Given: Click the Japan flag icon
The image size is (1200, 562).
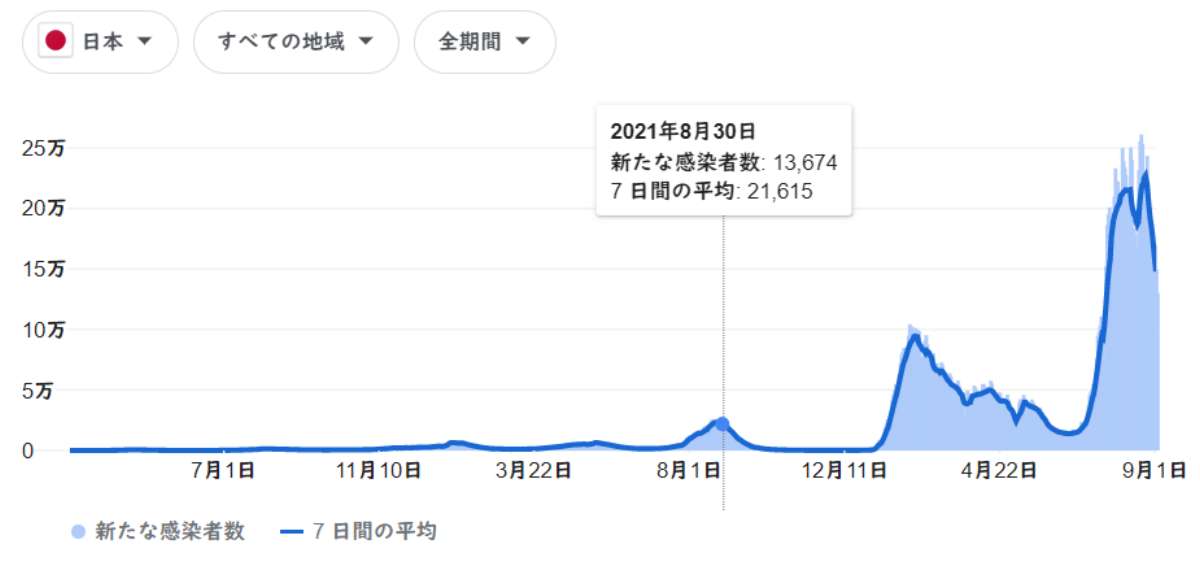Looking at the screenshot, I should tap(56, 42).
